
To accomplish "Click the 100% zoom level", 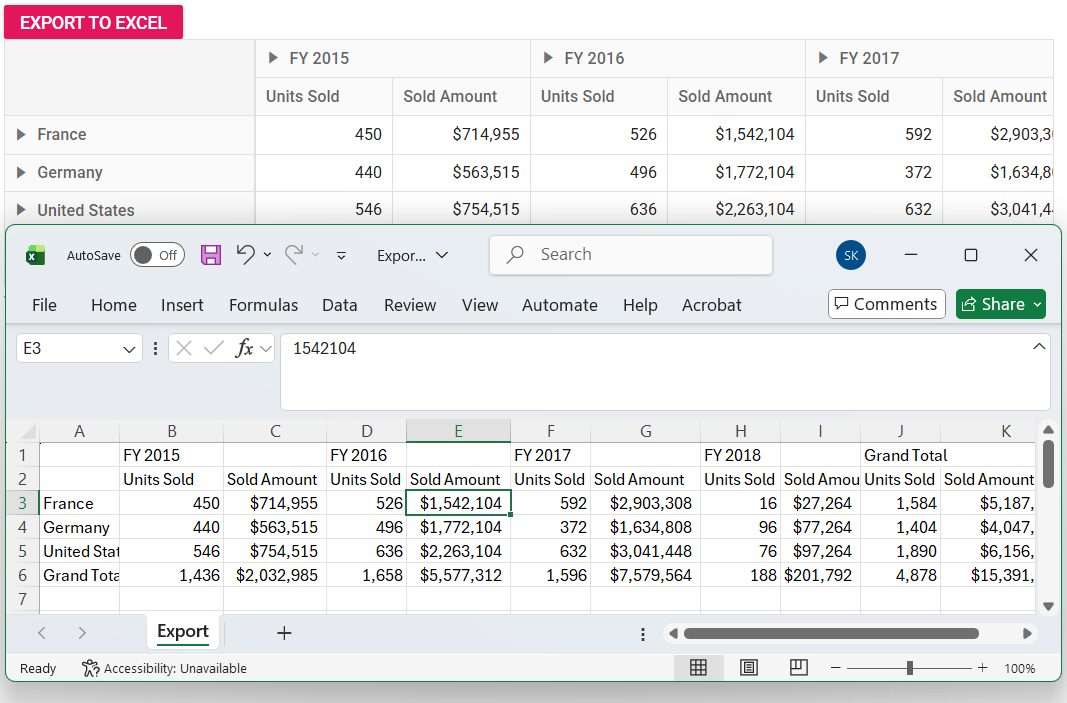I will [x=1019, y=668].
